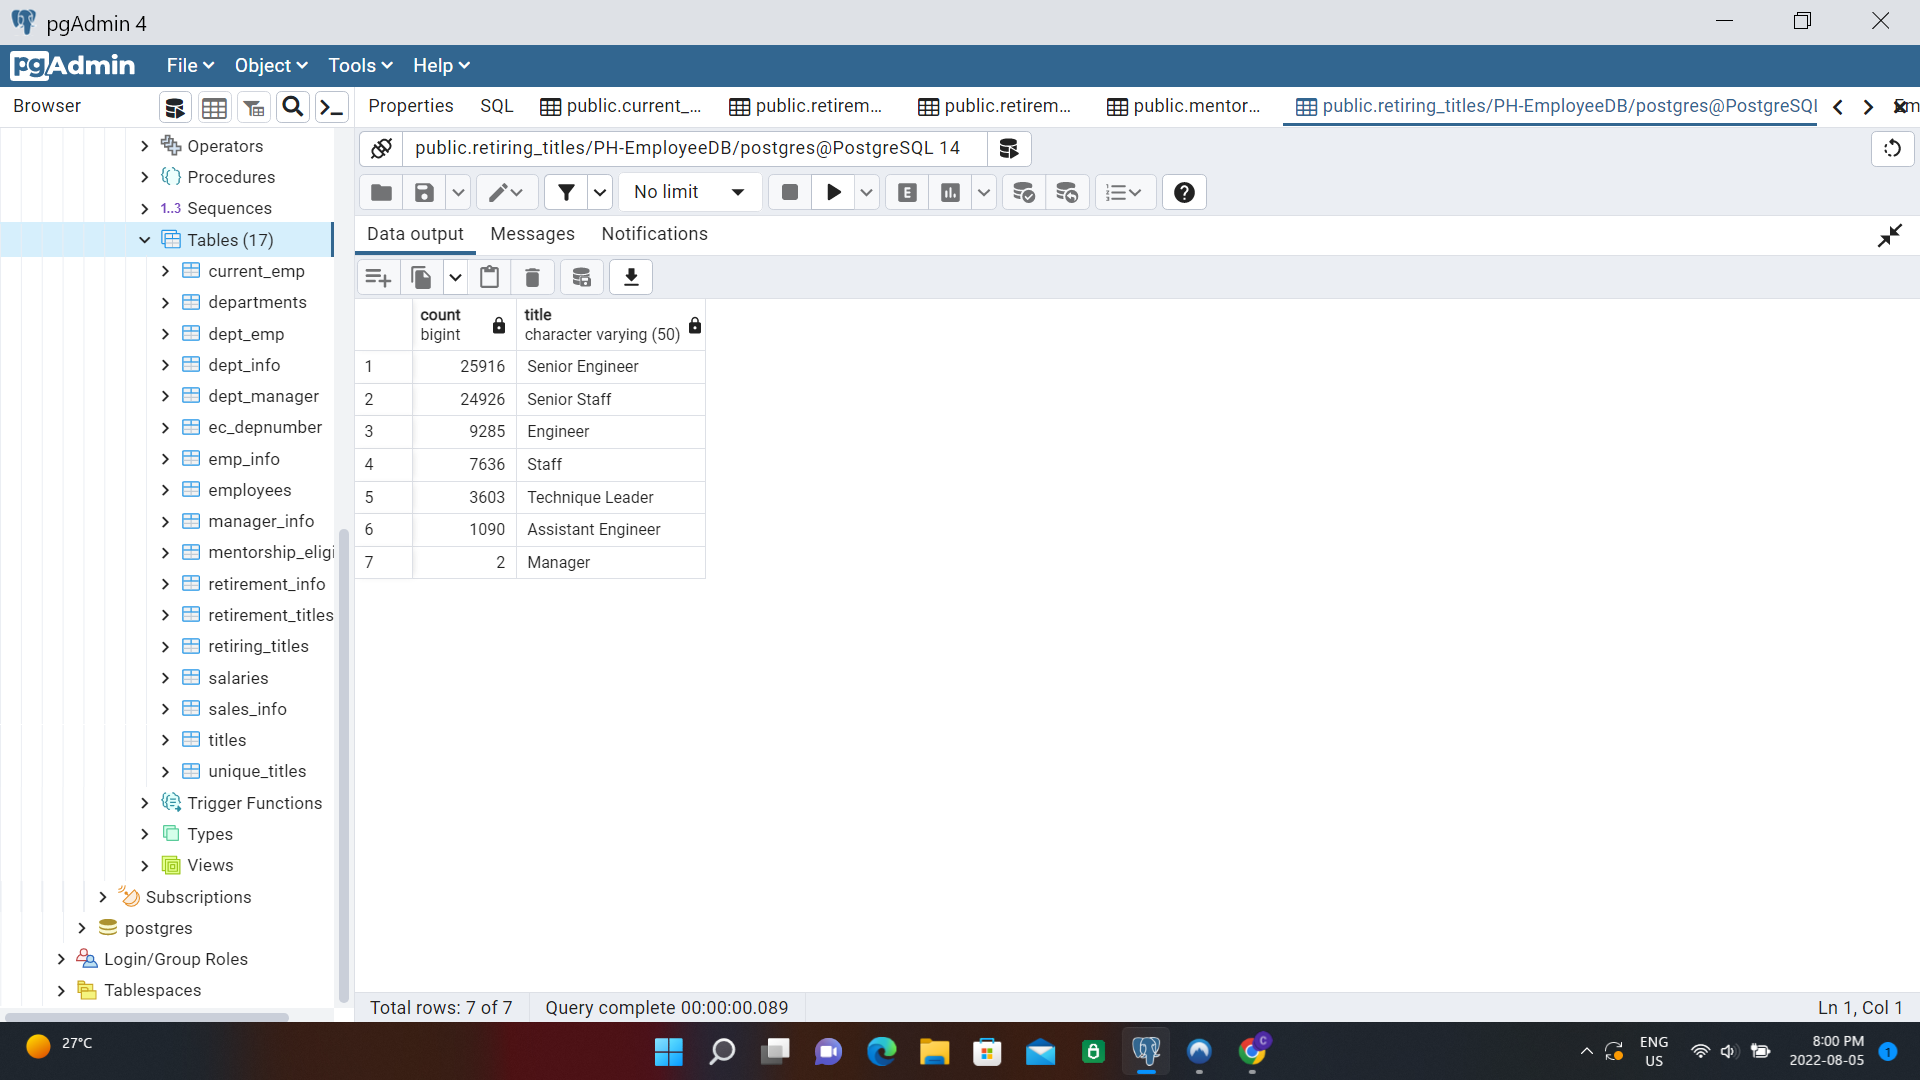Image resolution: width=1920 pixels, height=1080 pixels.
Task: Open the No limit rows dropdown
Action: click(x=690, y=192)
